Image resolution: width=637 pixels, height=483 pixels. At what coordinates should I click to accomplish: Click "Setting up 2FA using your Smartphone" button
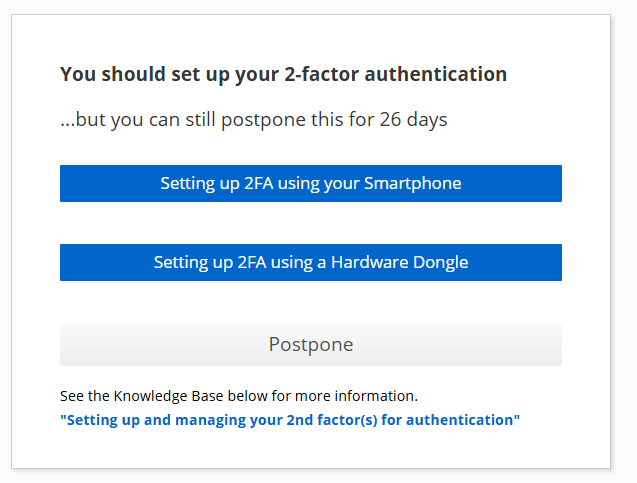pos(310,184)
